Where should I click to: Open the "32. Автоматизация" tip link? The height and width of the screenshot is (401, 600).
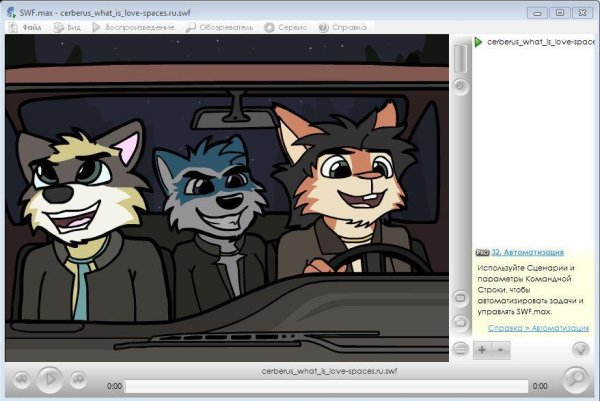(x=527, y=252)
